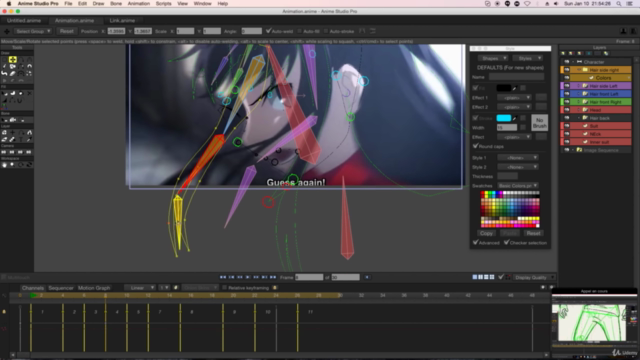Screen dimensions: 640x360
Task: Select the Track Camera tool
Action: (x=4, y=152)
